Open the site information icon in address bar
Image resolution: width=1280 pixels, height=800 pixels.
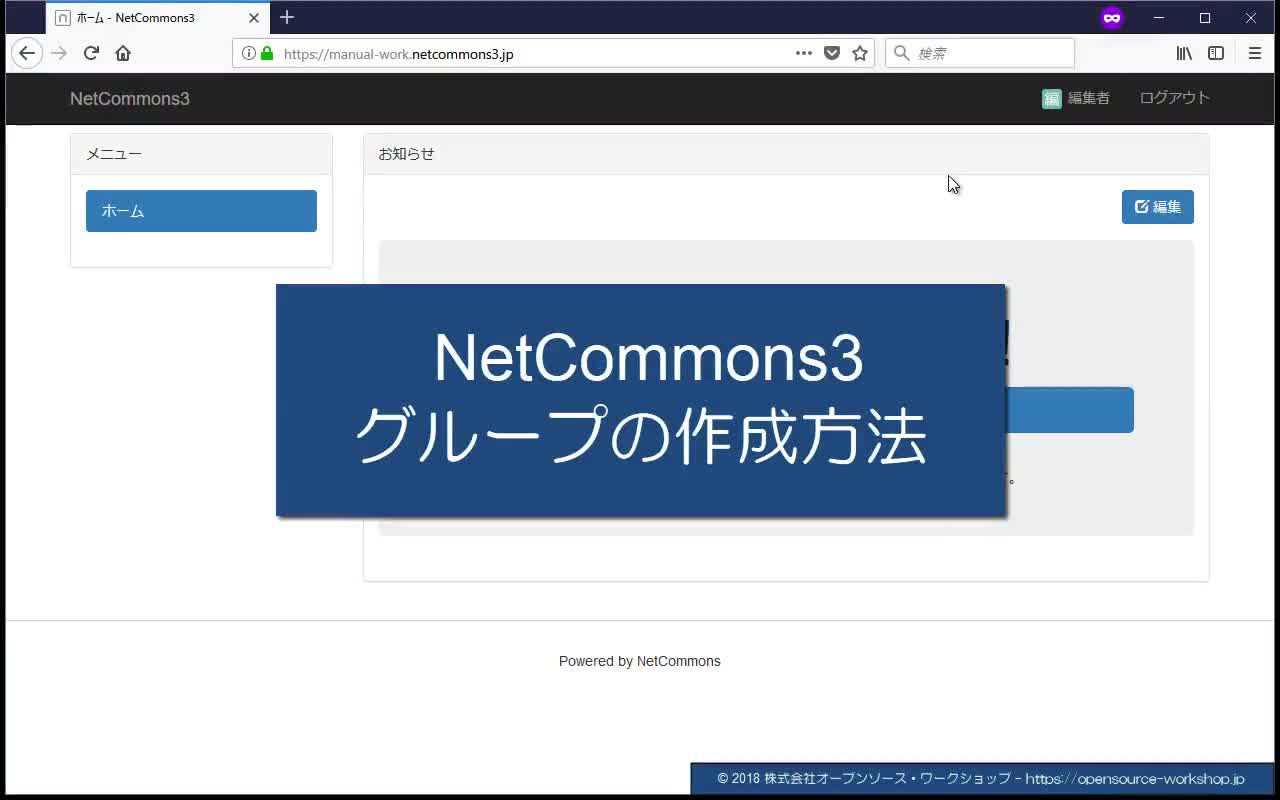(248, 53)
